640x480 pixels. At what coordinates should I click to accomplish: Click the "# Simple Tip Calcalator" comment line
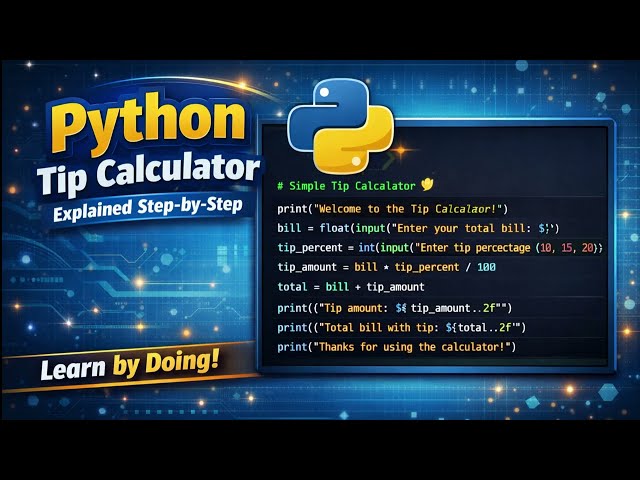pyautogui.click(x=346, y=186)
